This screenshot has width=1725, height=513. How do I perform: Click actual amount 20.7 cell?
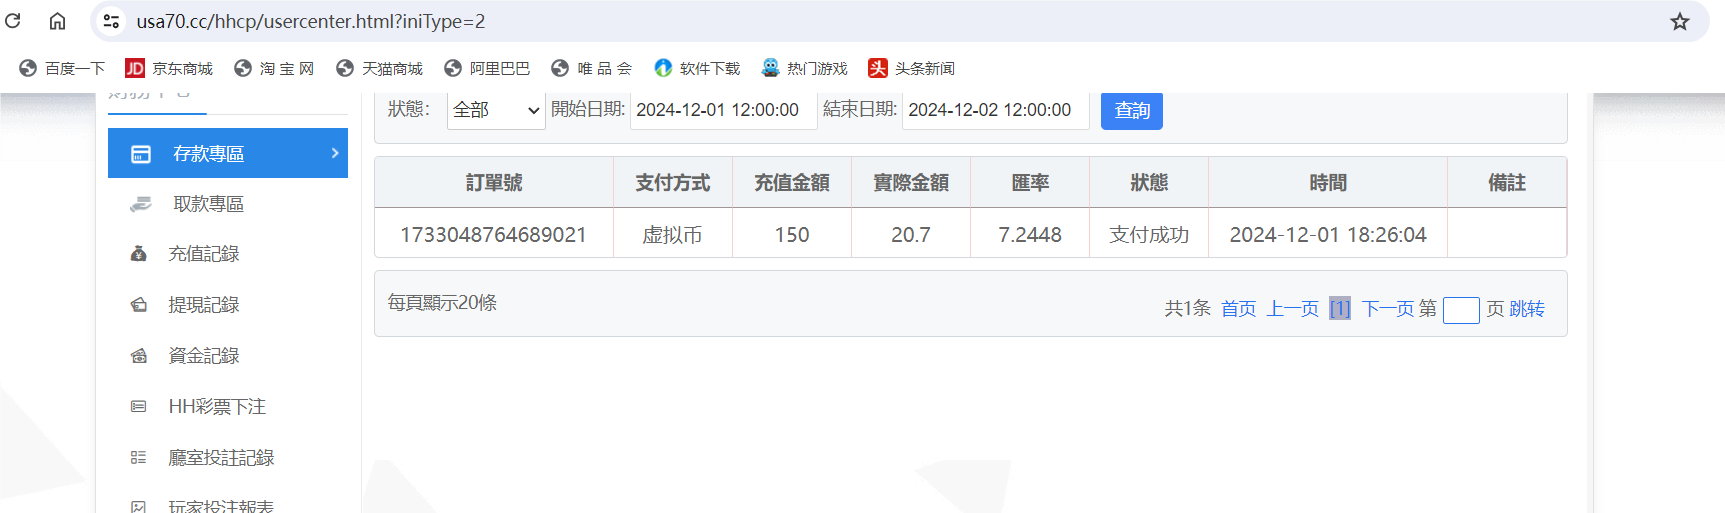pyautogui.click(x=911, y=234)
